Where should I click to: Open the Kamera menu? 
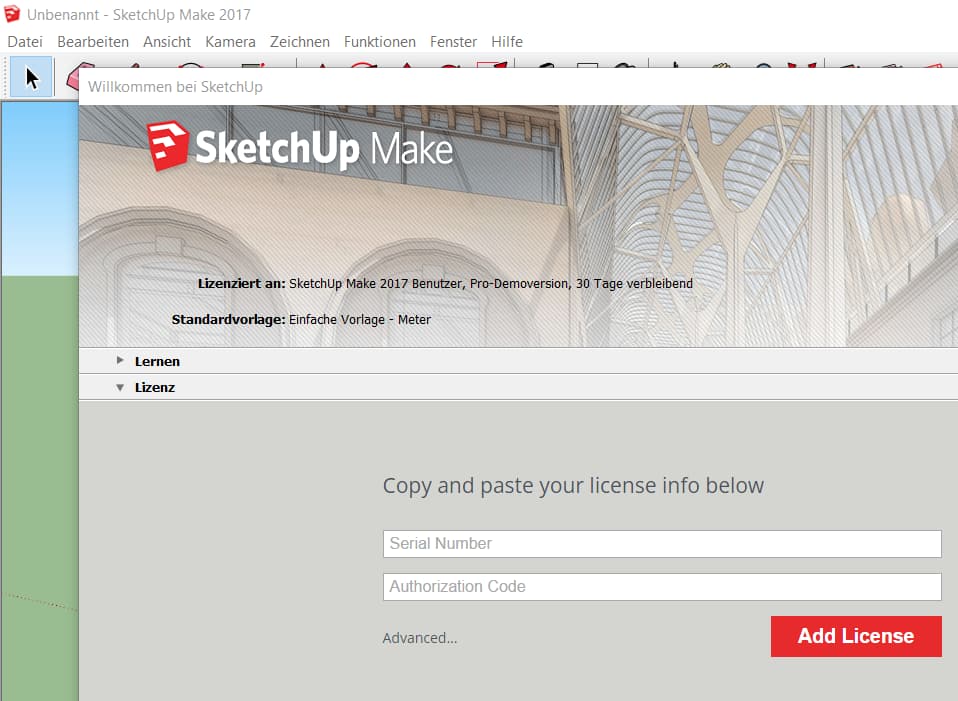[x=230, y=42]
